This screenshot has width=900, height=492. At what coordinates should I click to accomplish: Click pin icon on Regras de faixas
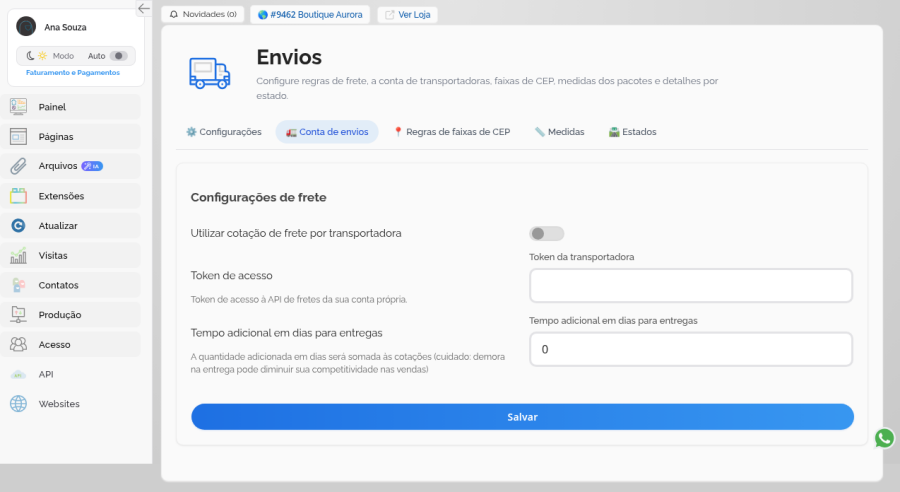click(398, 132)
